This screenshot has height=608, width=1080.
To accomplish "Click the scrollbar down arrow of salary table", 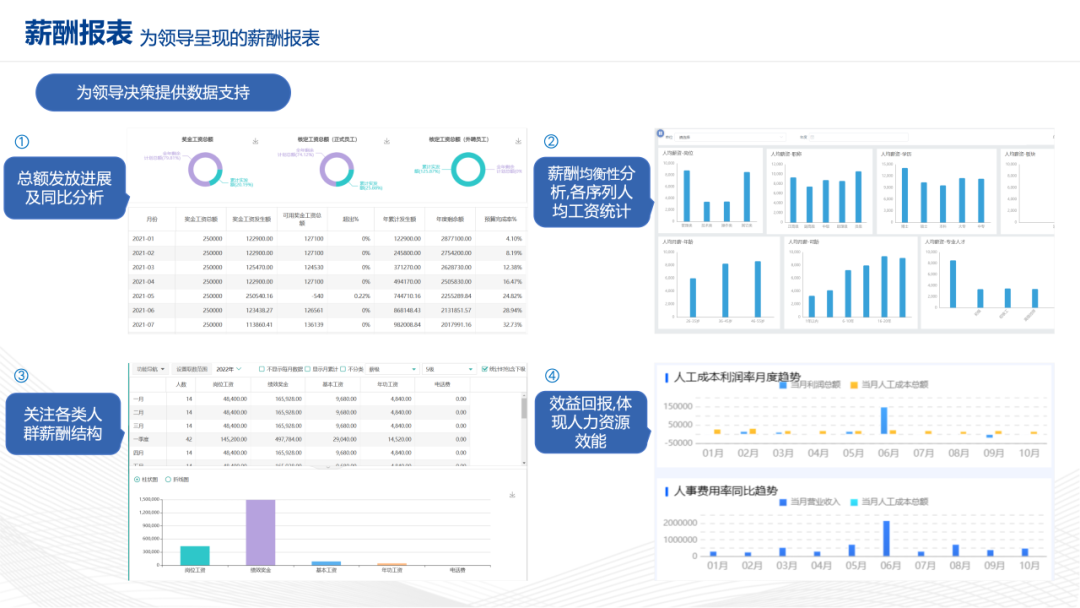I will [x=524, y=463].
